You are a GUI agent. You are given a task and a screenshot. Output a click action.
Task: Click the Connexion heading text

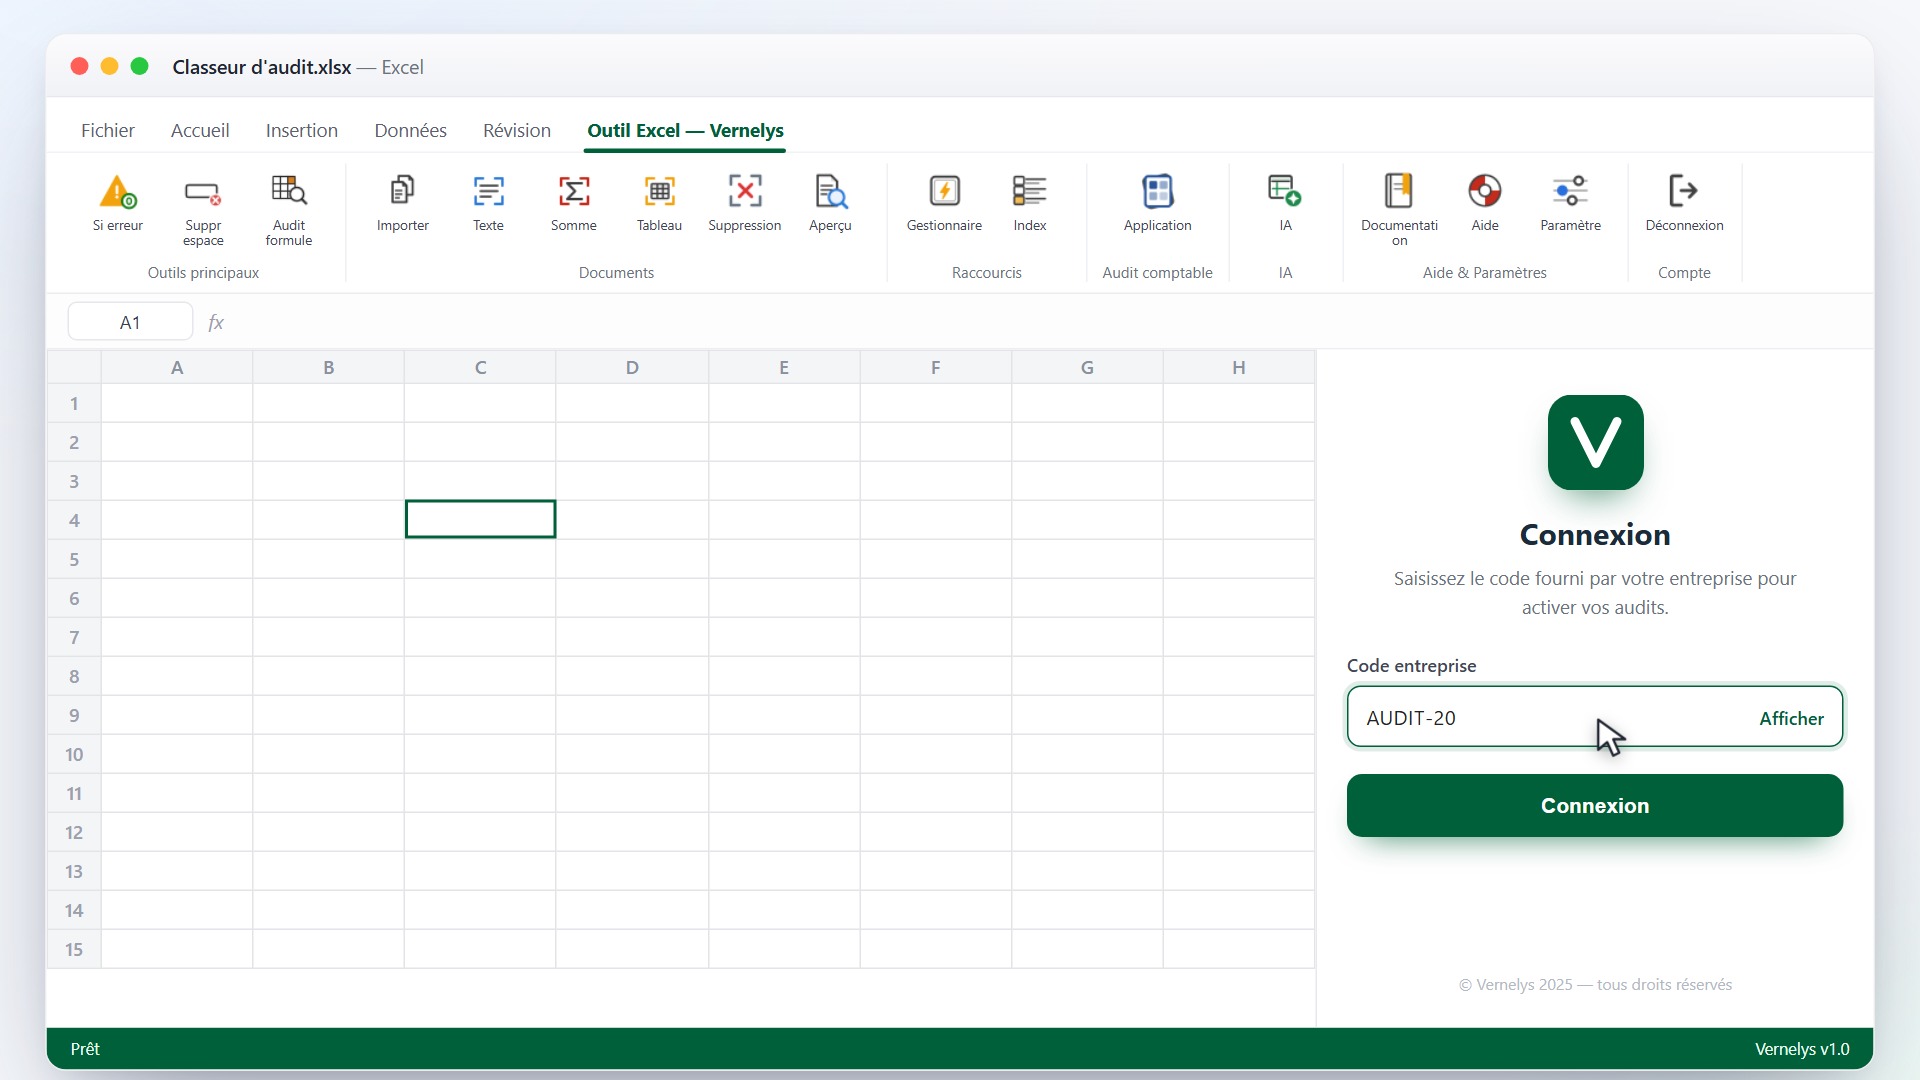click(x=1595, y=534)
